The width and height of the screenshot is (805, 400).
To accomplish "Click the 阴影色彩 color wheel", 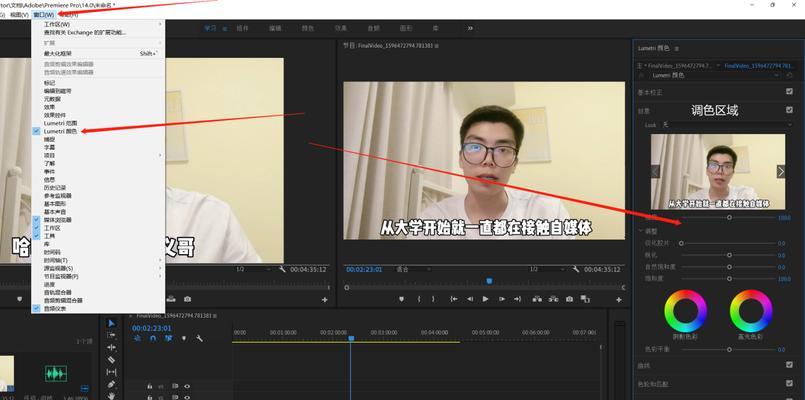I will pos(685,311).
